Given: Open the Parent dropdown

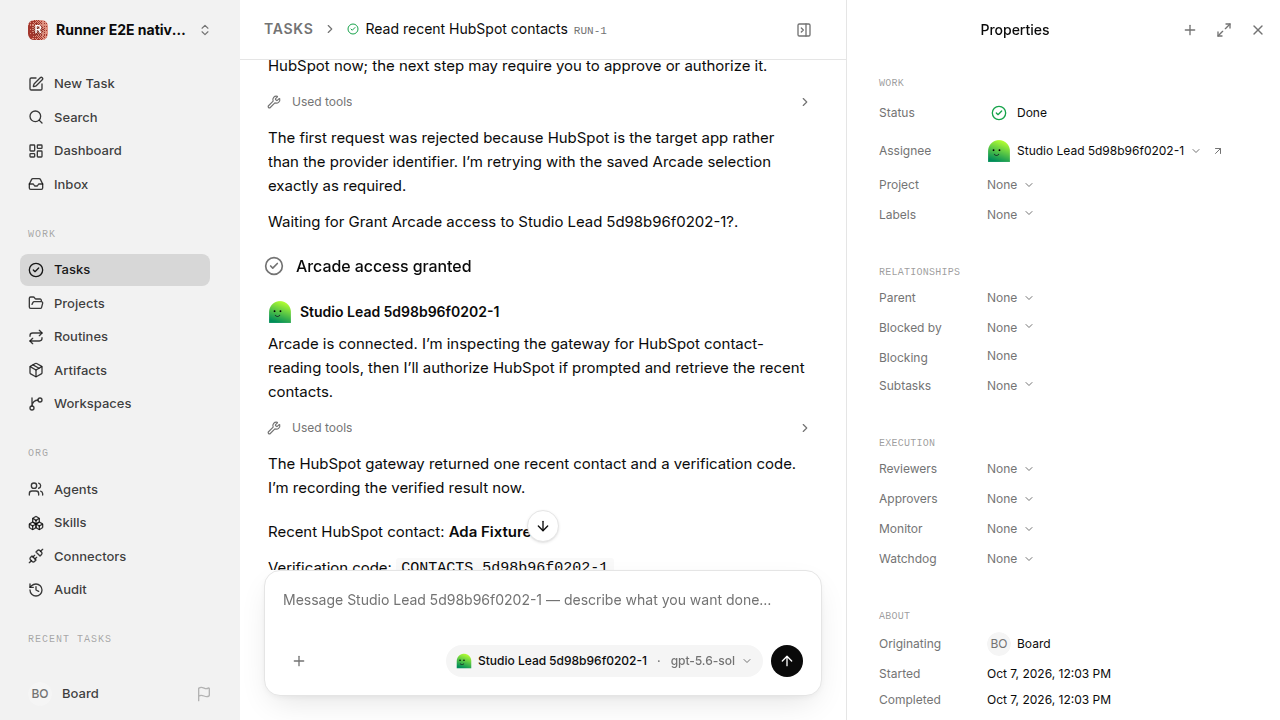Looking at the screenshot, I should click(1010, 298).
